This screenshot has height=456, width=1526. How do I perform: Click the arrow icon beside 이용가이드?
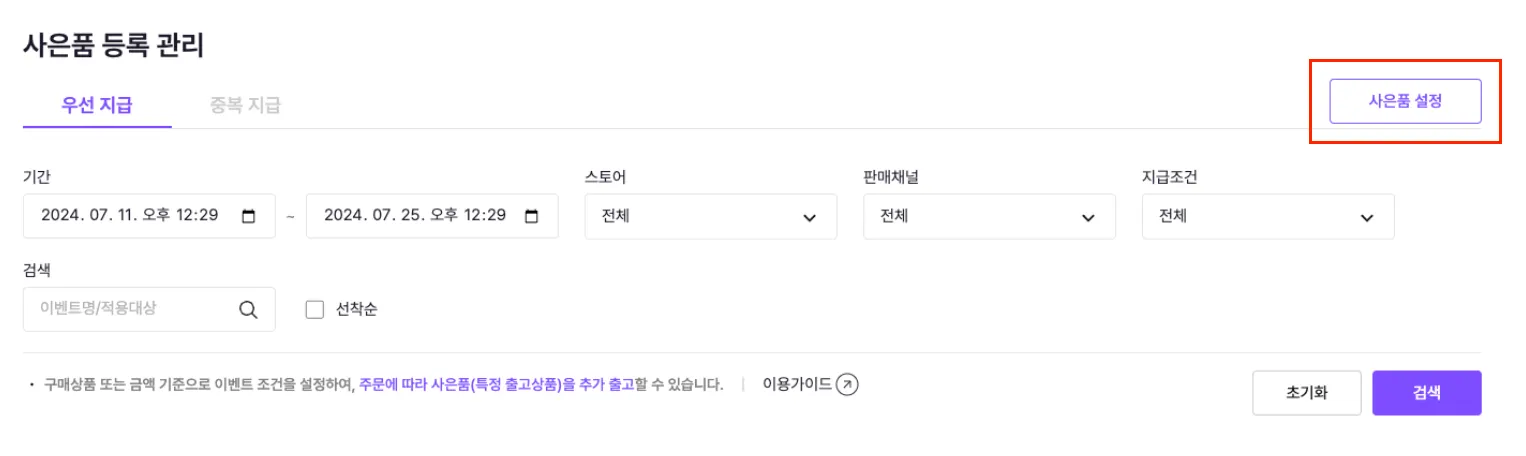847,384
